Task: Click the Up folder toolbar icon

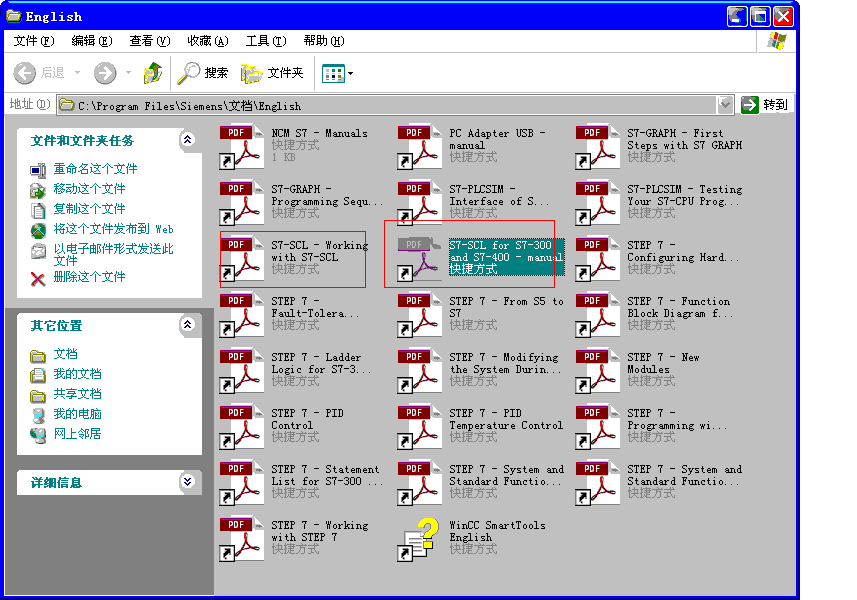Action: point(152,73)
